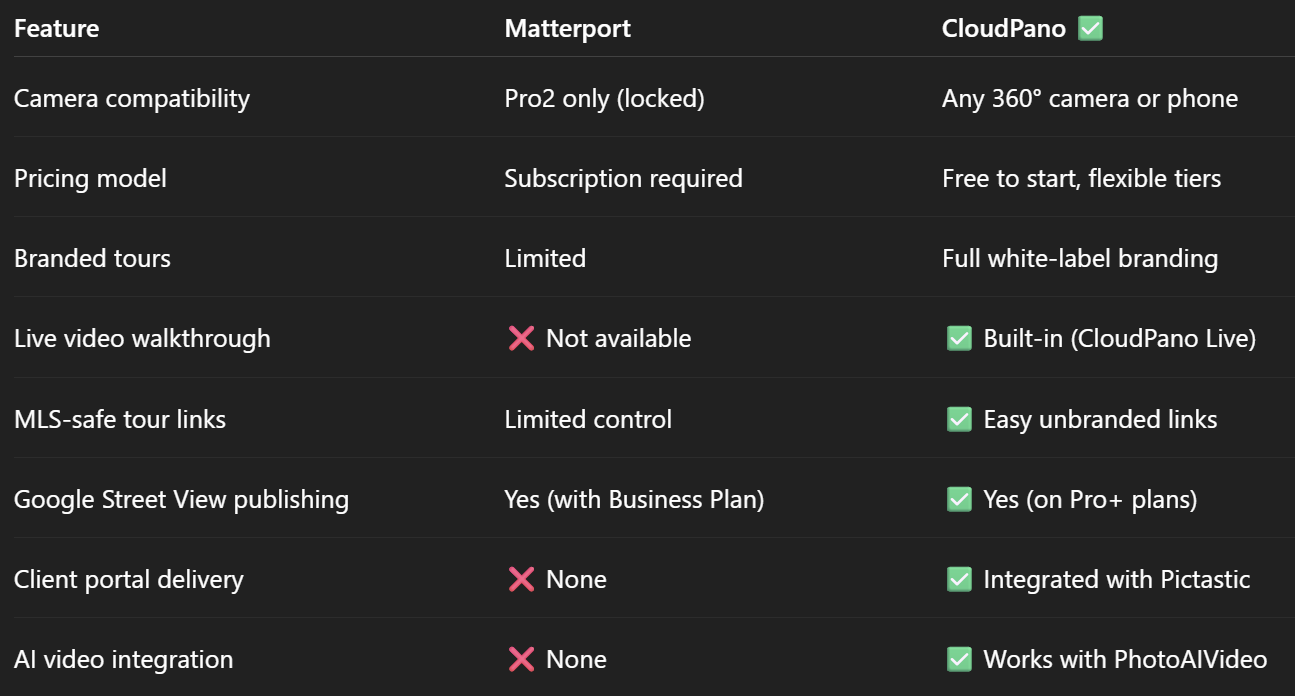The width and height of the screenshot is (1295, 696).
Task: Click MLS-safe tour links cell
Action: pyautogui.click(x=120, y=419)
